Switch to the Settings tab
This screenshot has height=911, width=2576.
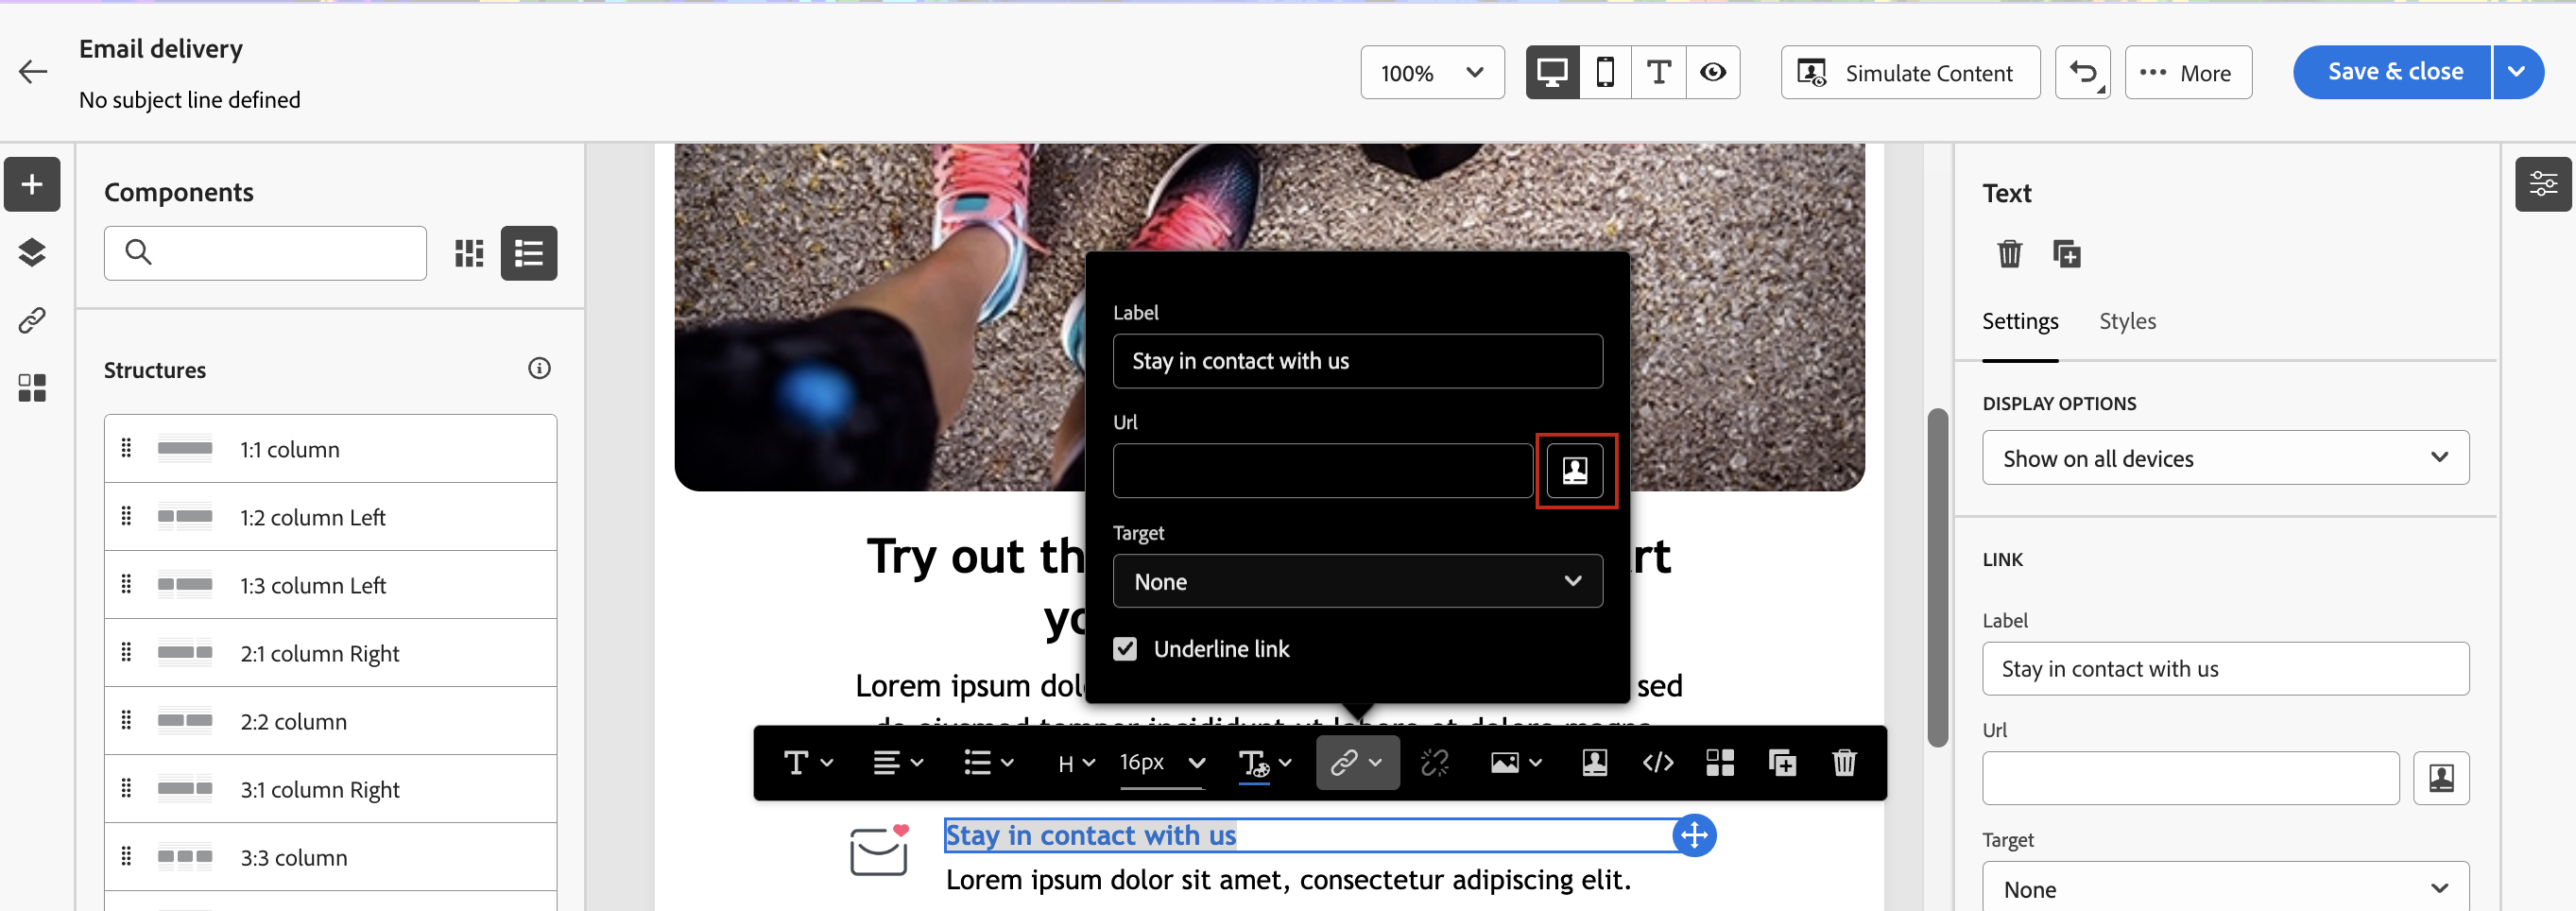tap(2020, 321)
